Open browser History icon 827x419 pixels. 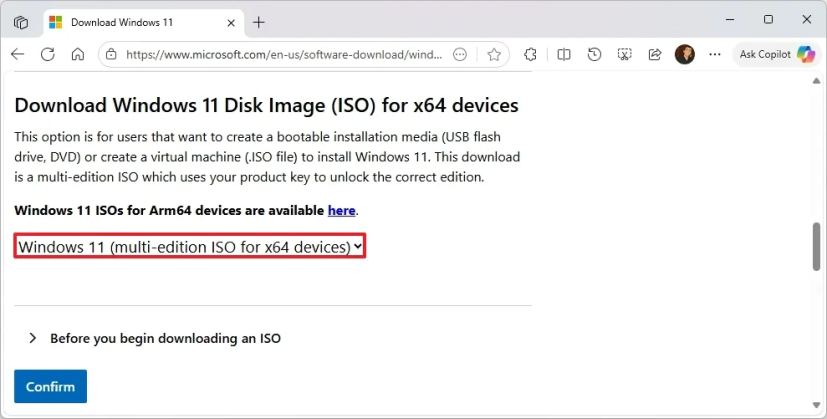coord(594,55)
